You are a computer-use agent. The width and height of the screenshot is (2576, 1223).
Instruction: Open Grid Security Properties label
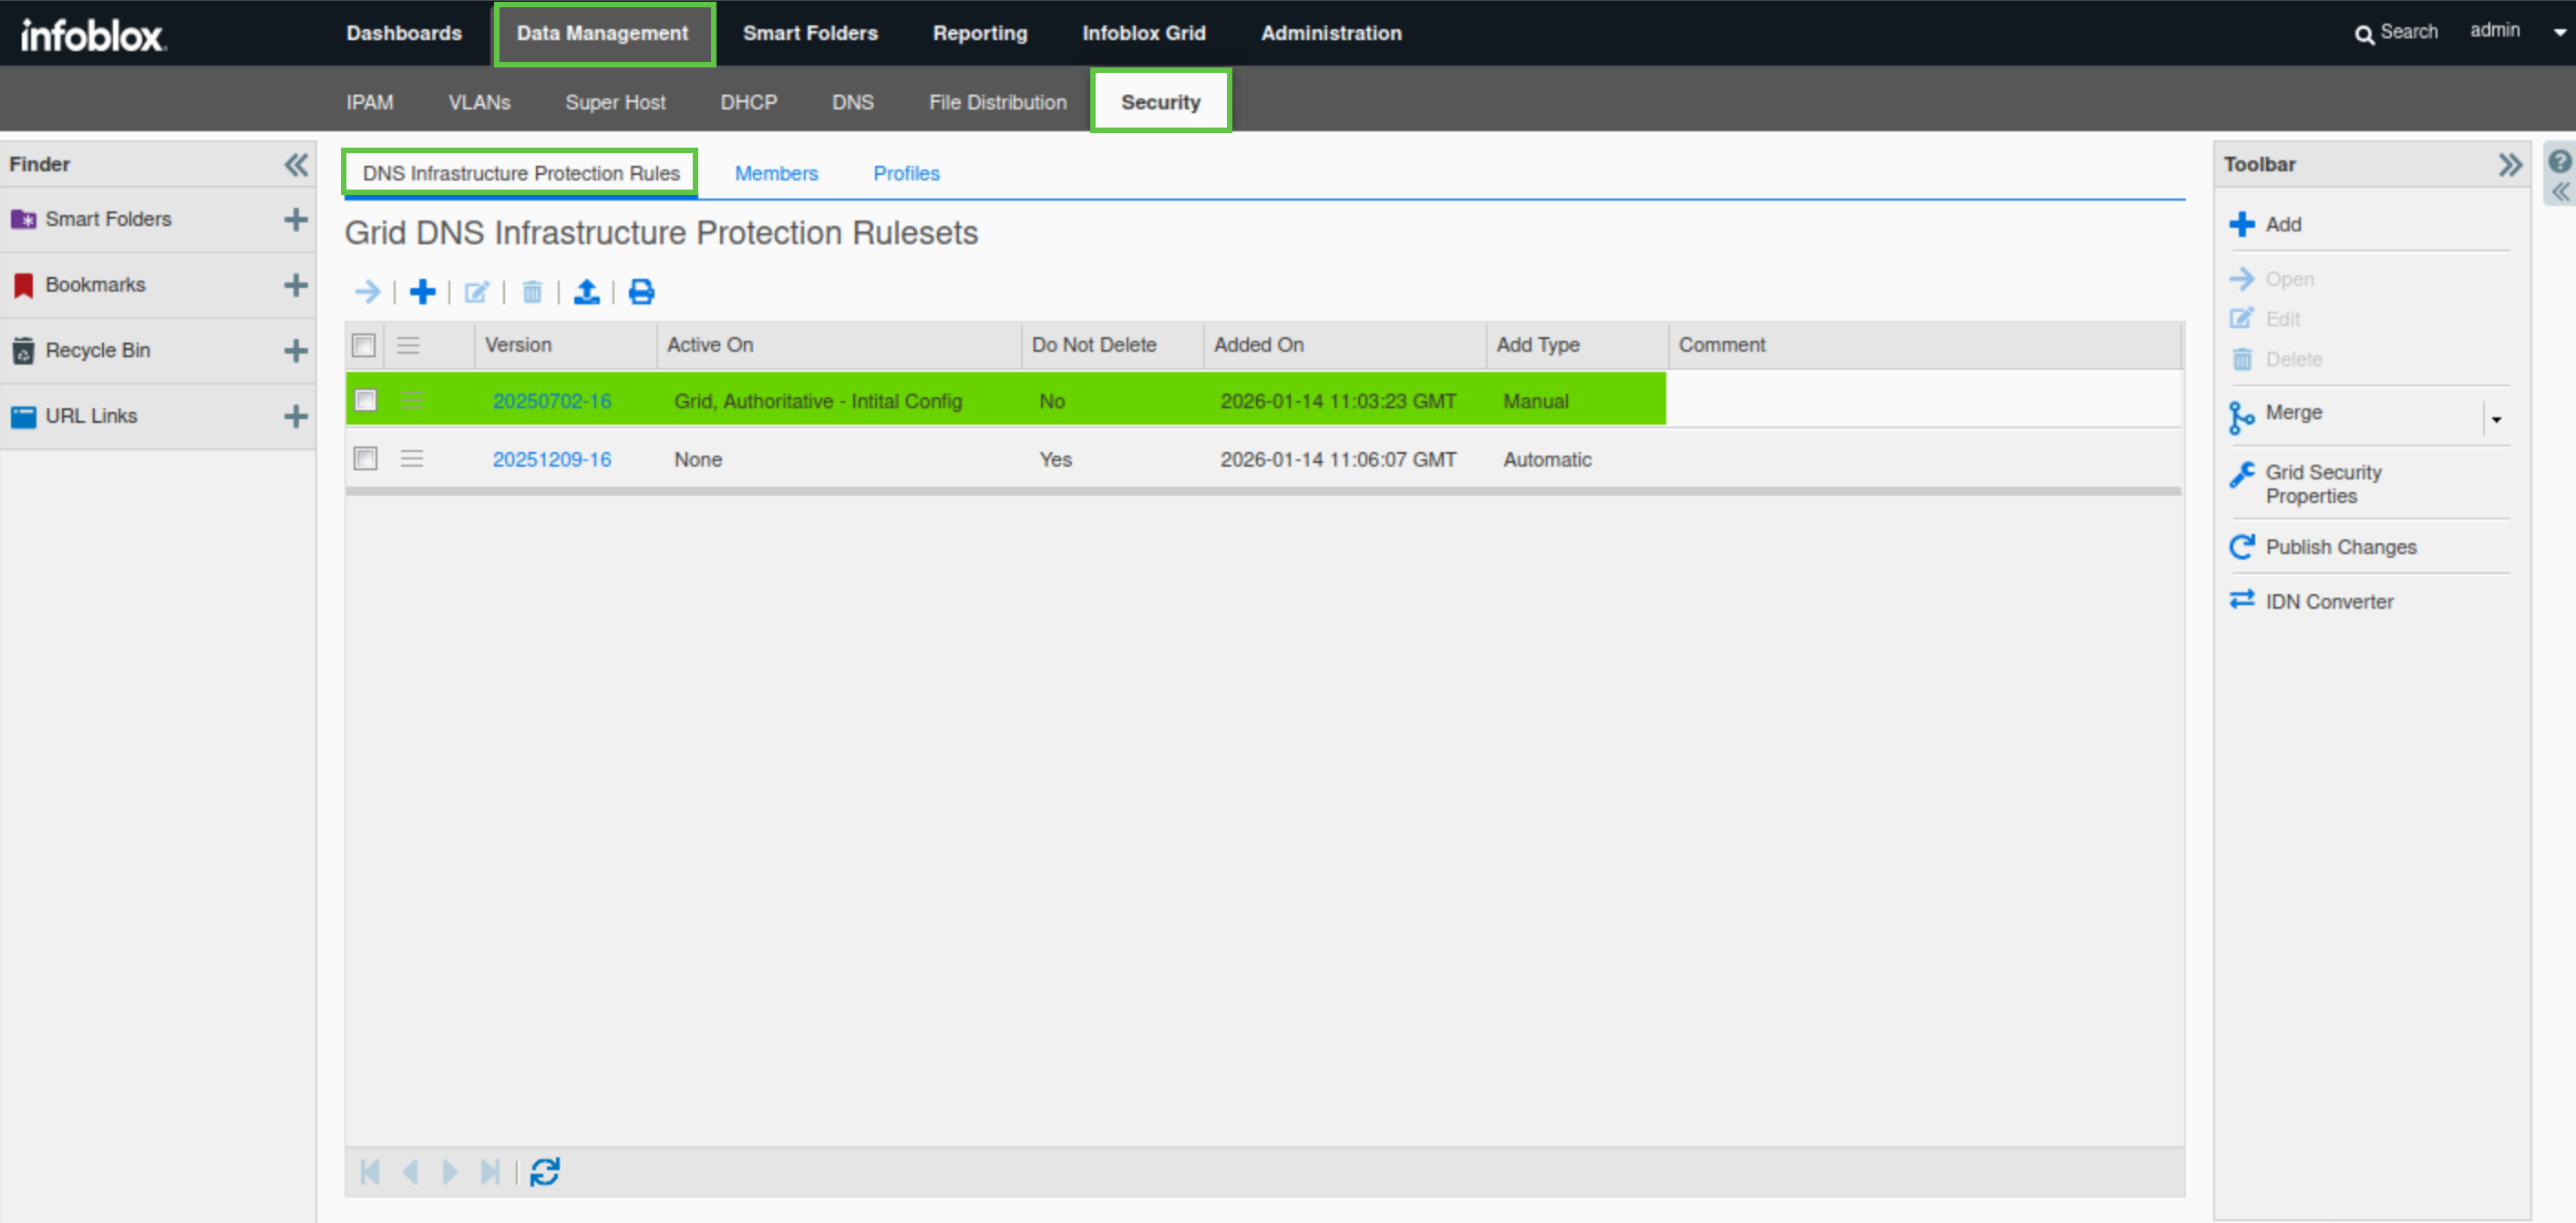(2323, 484)
